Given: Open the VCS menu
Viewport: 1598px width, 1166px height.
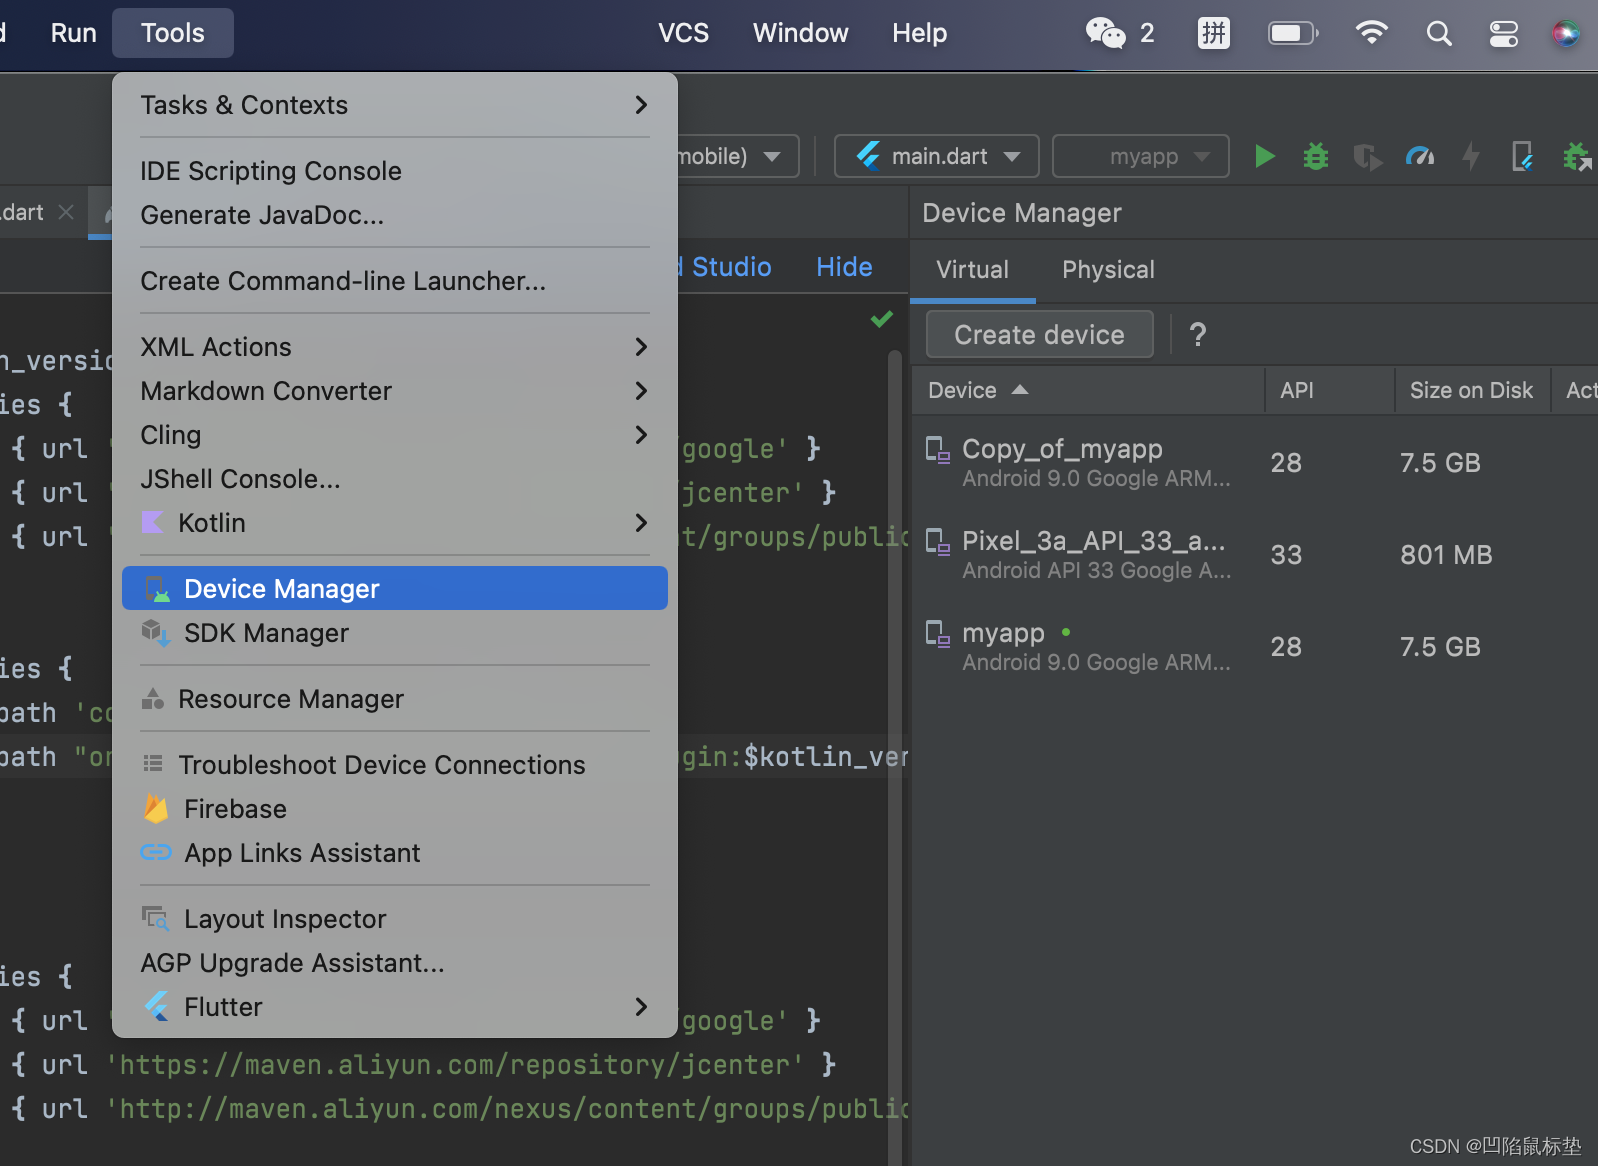Looking at the screenshot, I should (x=684, y=33).
